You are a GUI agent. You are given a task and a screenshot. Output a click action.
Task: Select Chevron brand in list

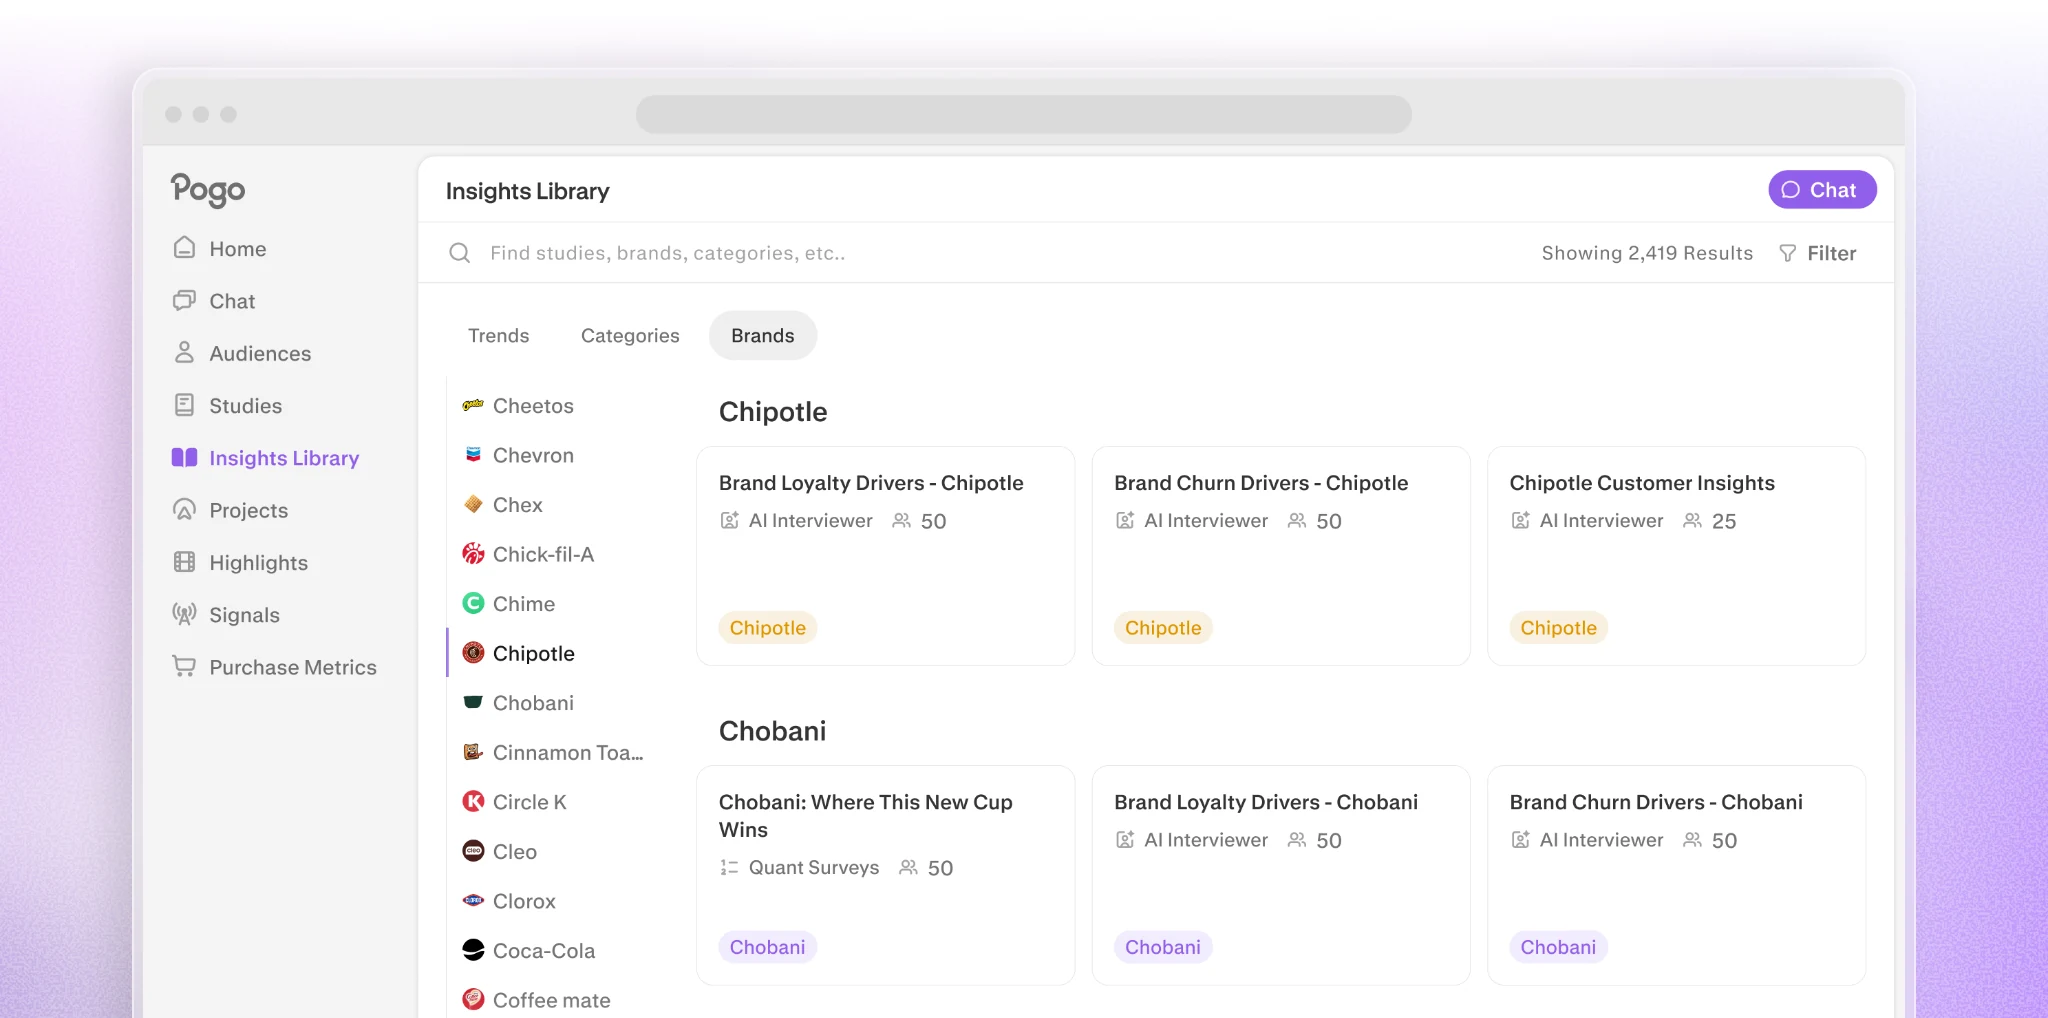518,455
